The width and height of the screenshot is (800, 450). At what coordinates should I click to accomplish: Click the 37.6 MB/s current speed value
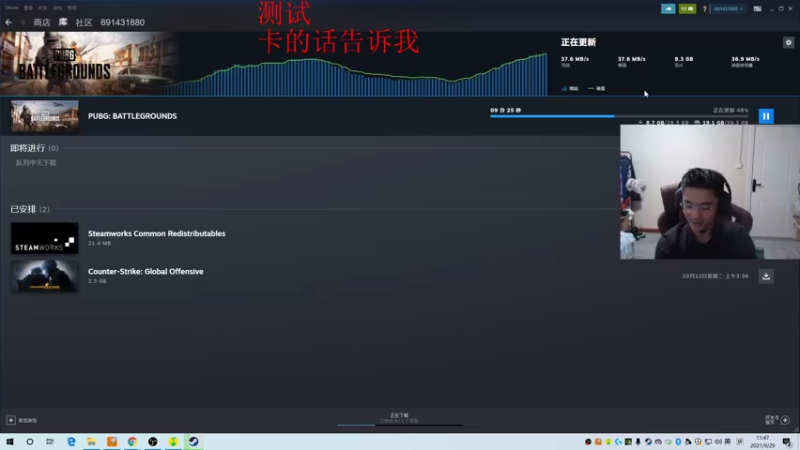574,59
